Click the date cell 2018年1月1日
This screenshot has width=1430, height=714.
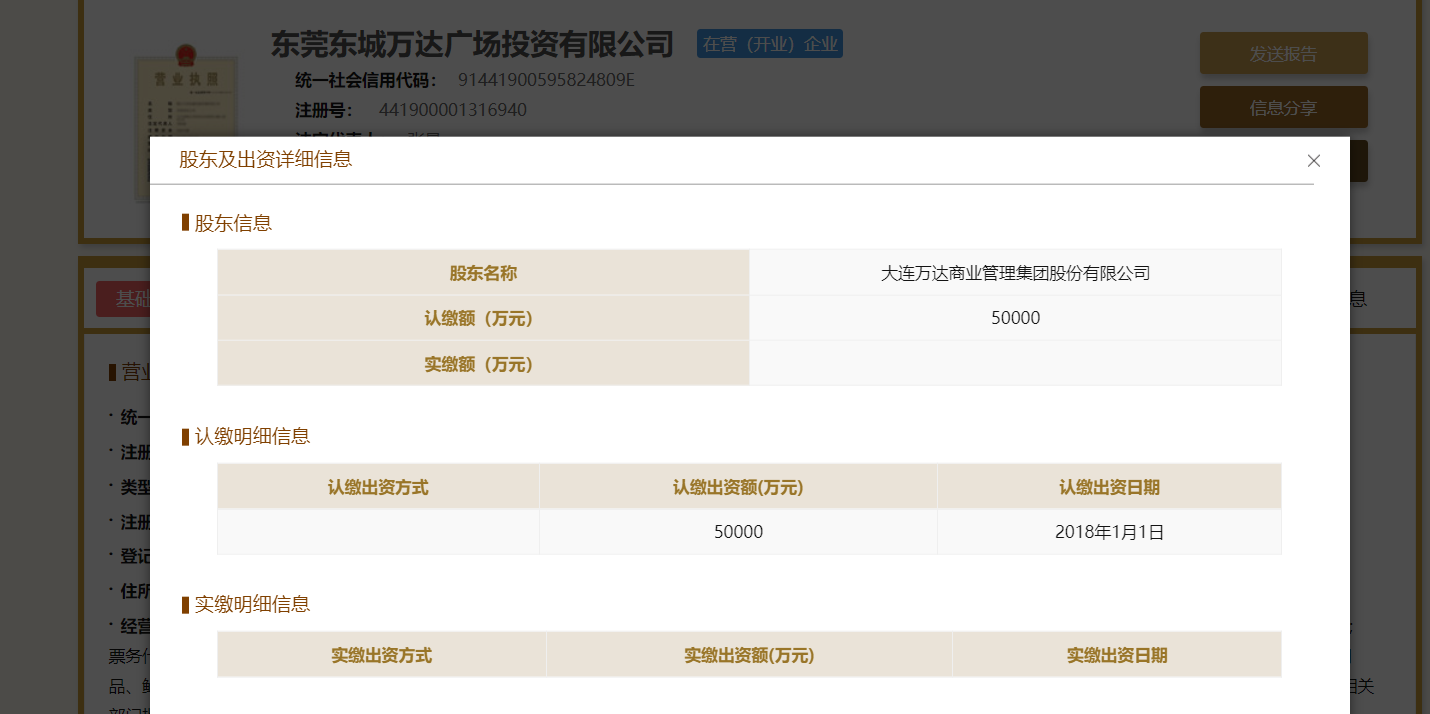click(1109, 532)
